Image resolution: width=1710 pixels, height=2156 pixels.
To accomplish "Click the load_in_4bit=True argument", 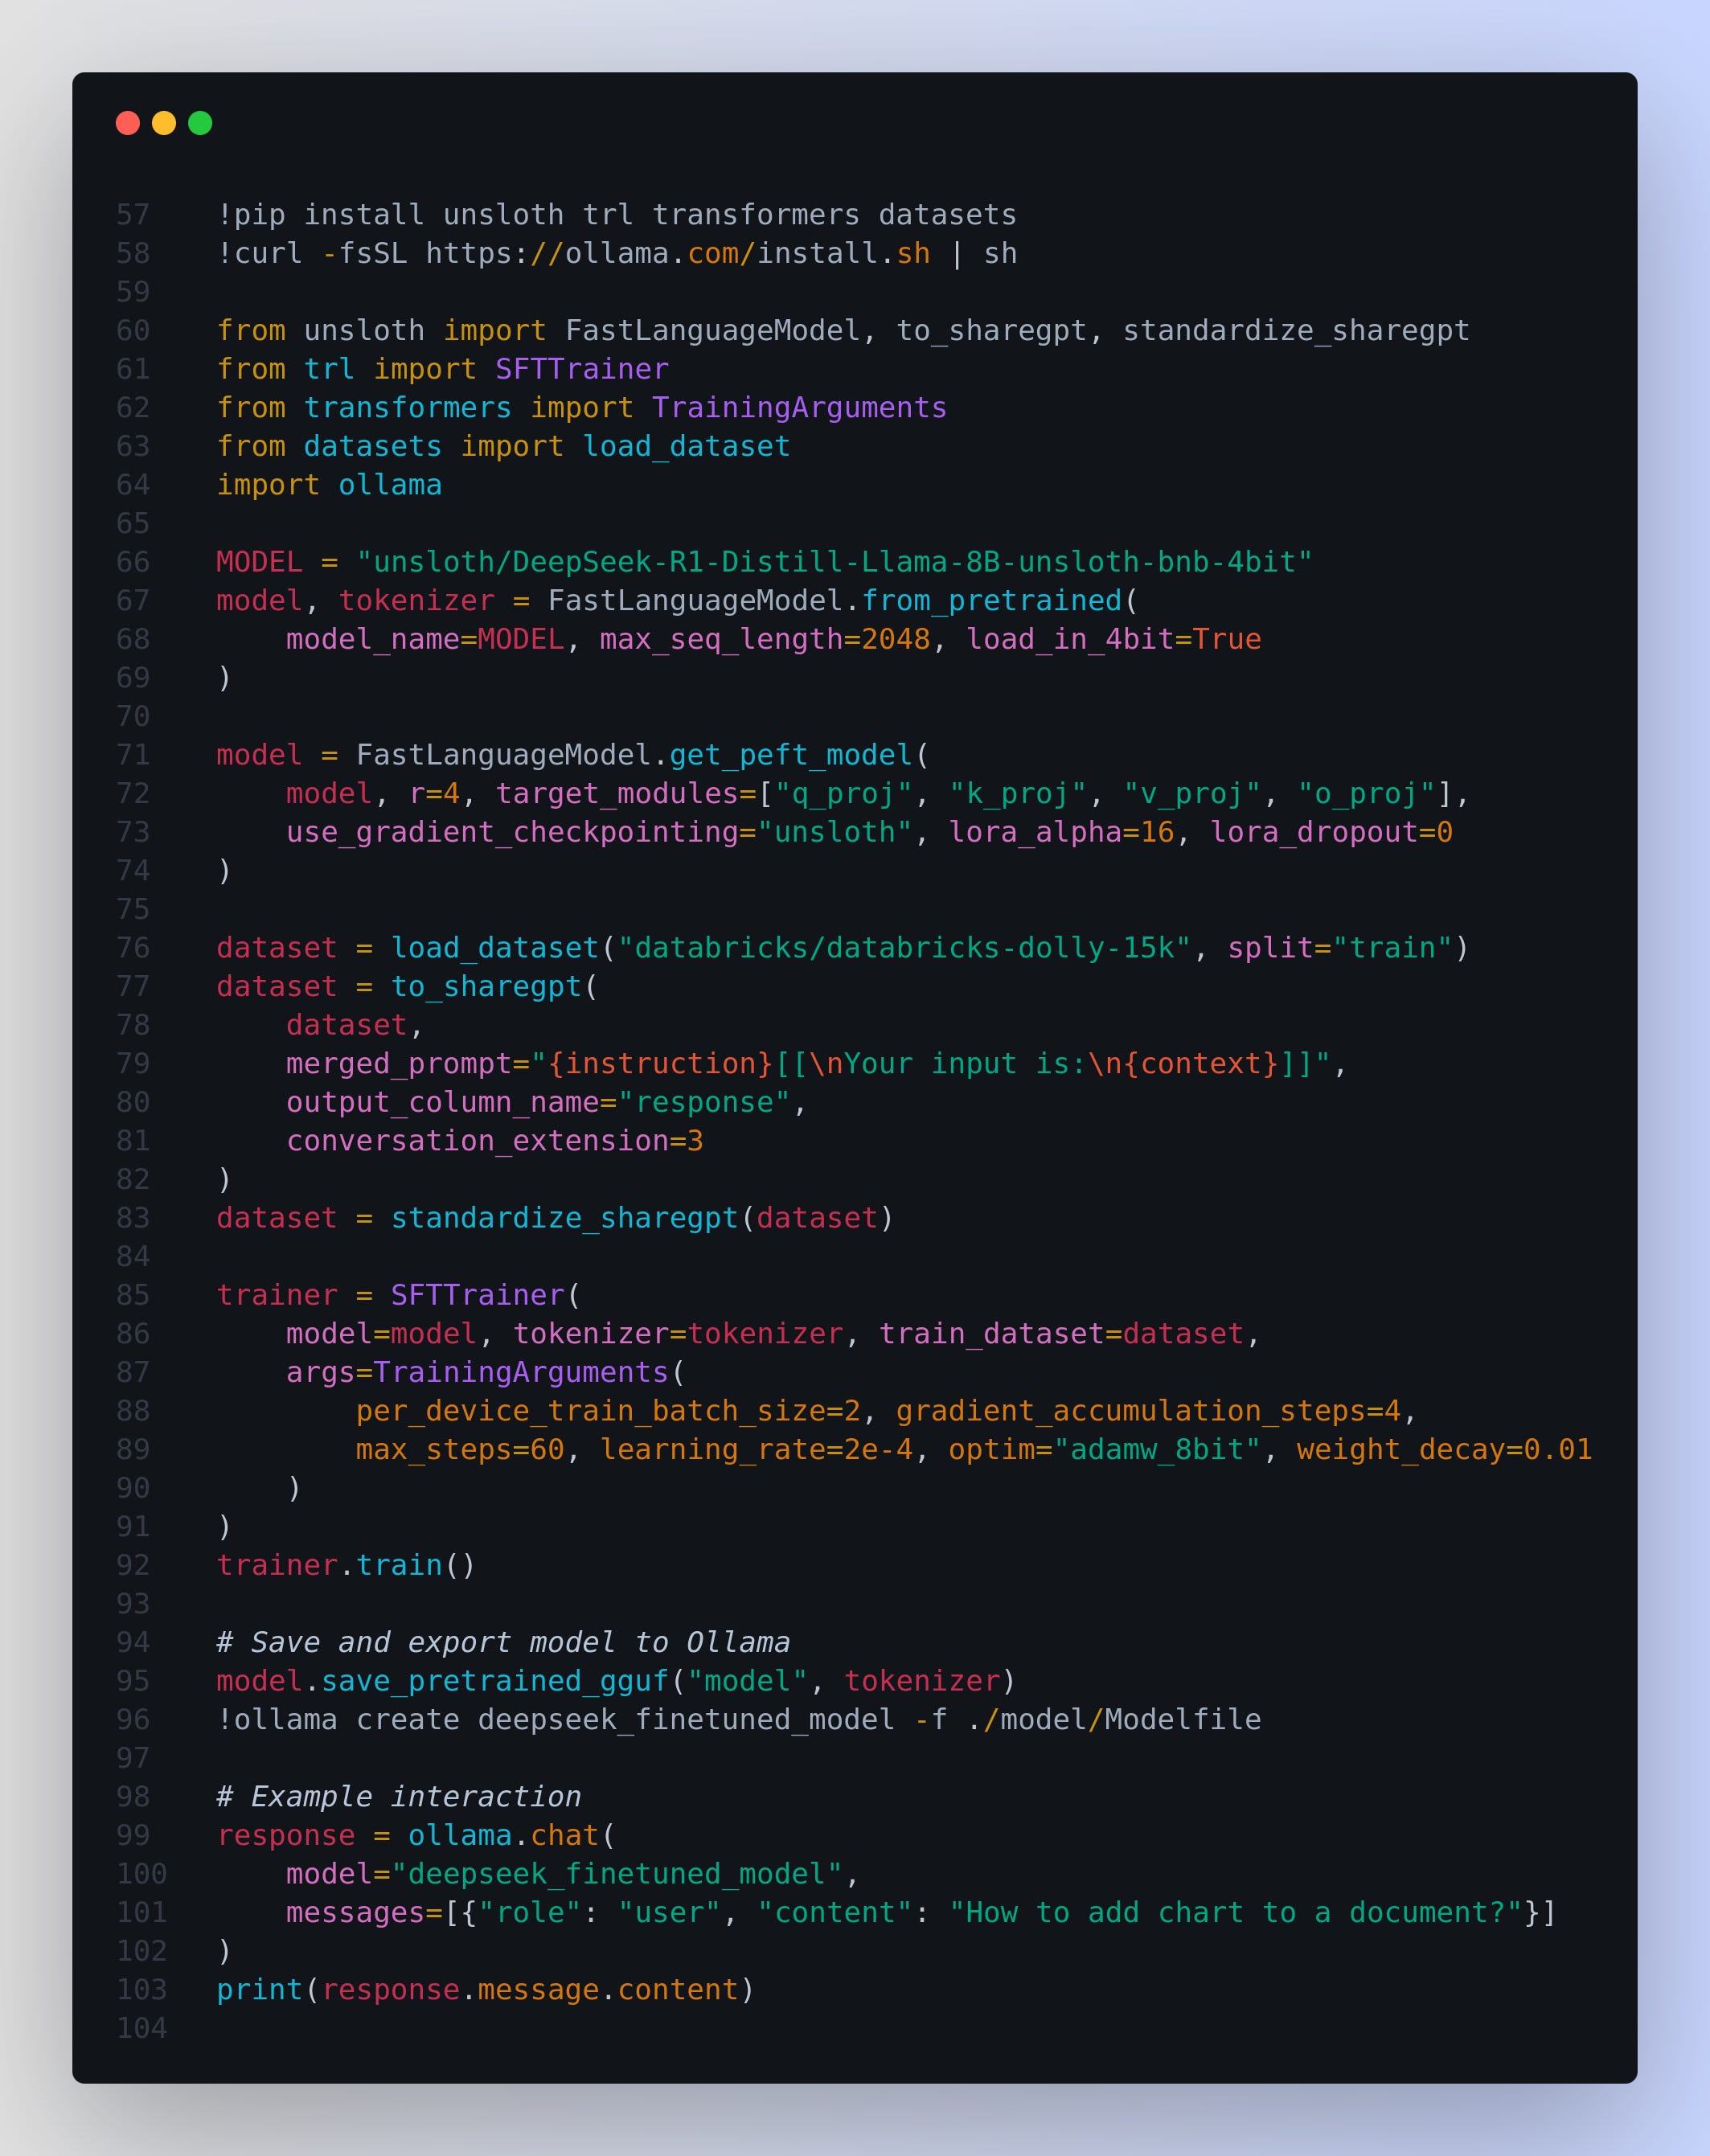I will [x=1113, y=639].
